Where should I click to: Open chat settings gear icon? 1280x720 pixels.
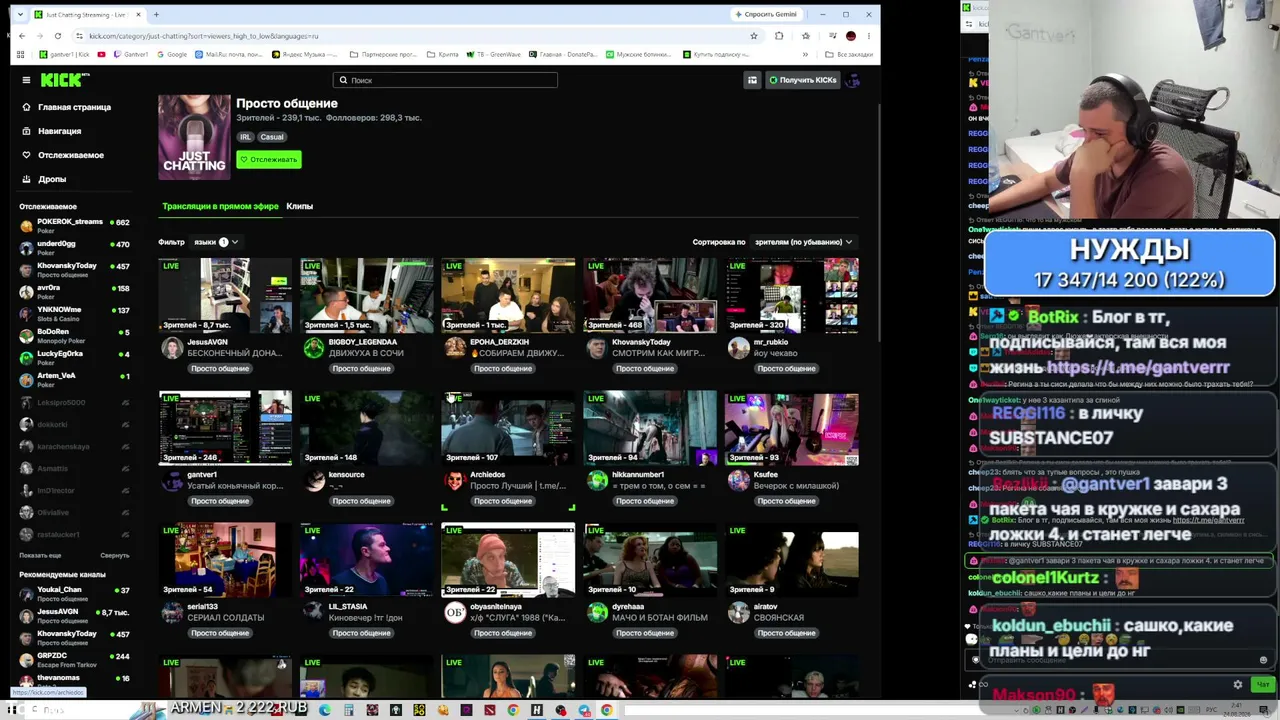tap(1238, 685)
